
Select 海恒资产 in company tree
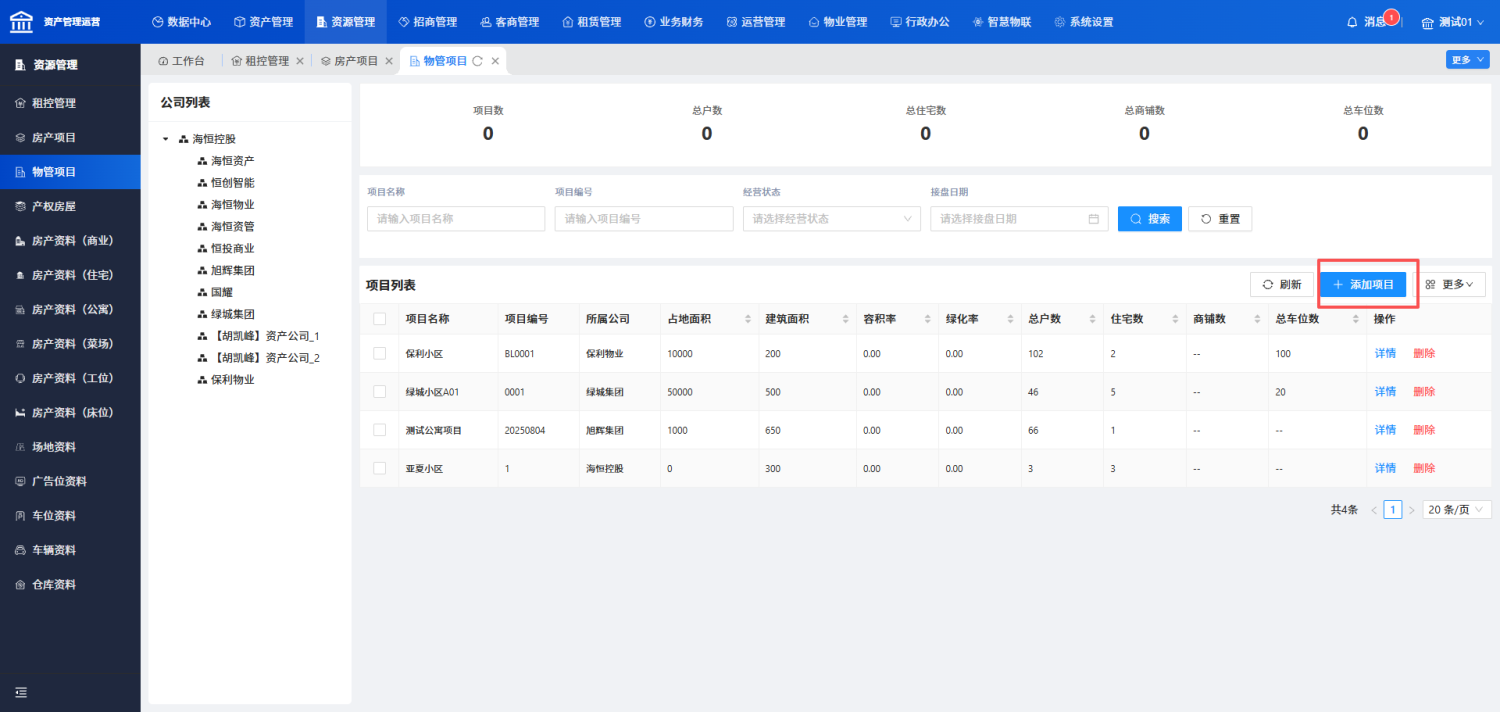(x=232, y=161)
